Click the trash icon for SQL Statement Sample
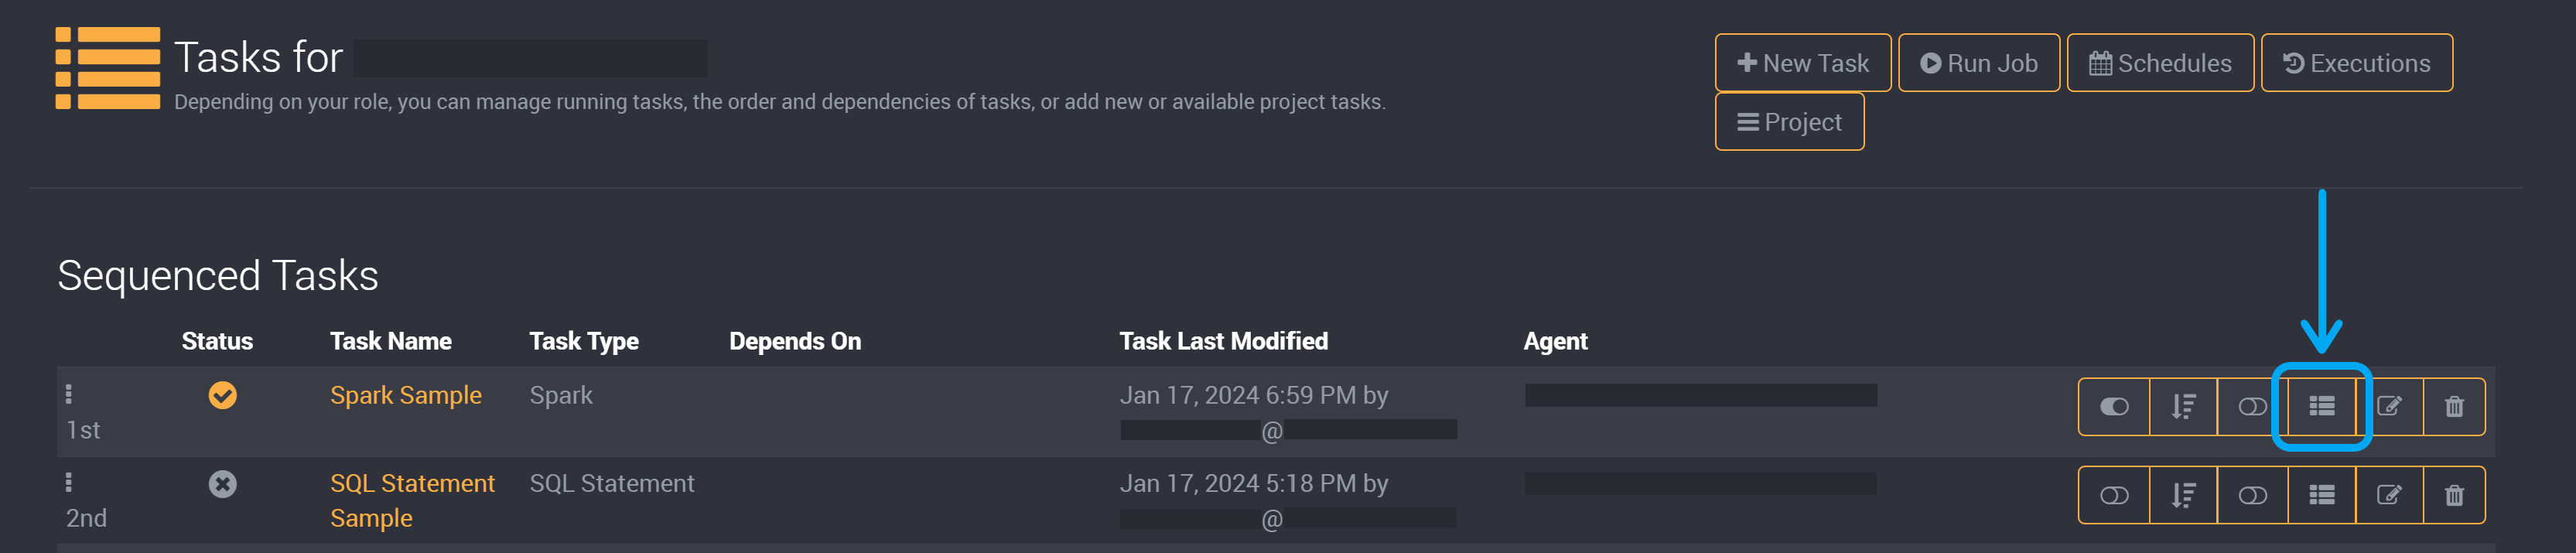Screen dimensions: 2576x553 click(2454, 495)
